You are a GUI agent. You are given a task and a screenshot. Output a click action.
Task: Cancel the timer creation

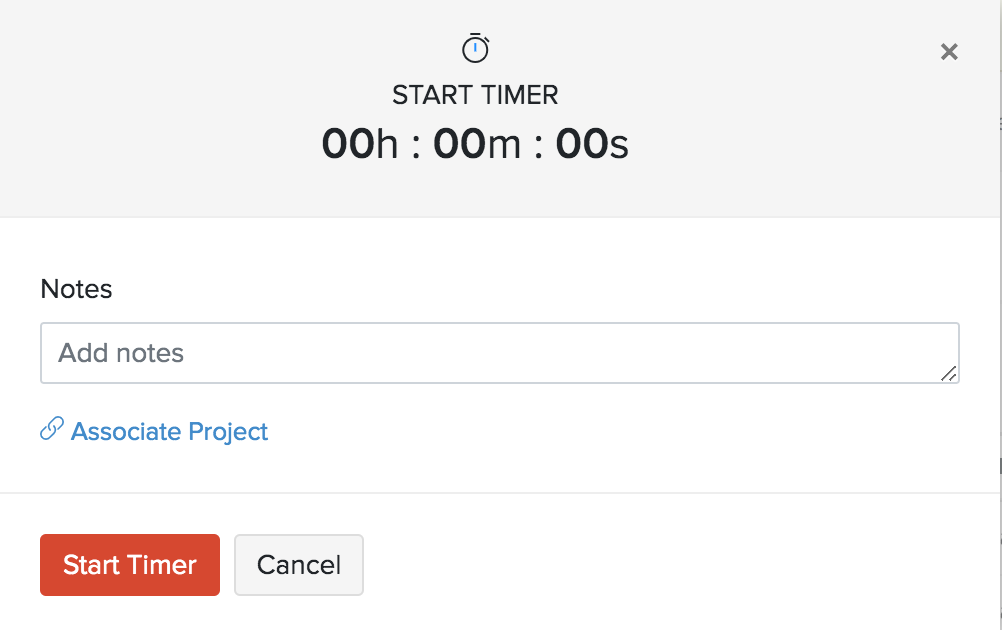pos(298,564)
